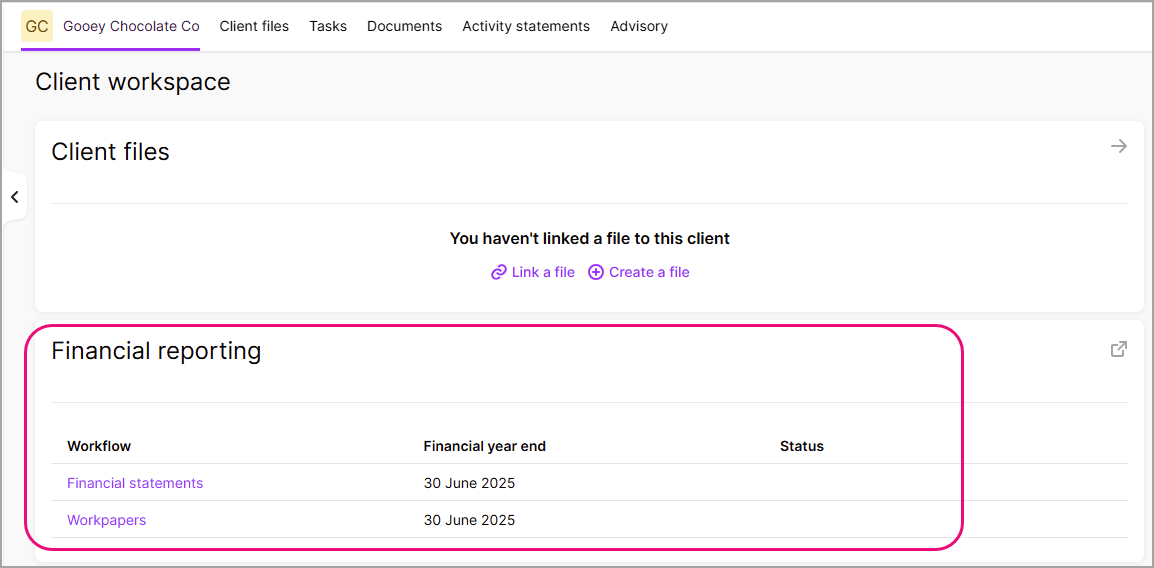Viewport: 1154px width, 568px height.
Task: Click the chain icon beside Link a file
Action: (x=498, y=272)
